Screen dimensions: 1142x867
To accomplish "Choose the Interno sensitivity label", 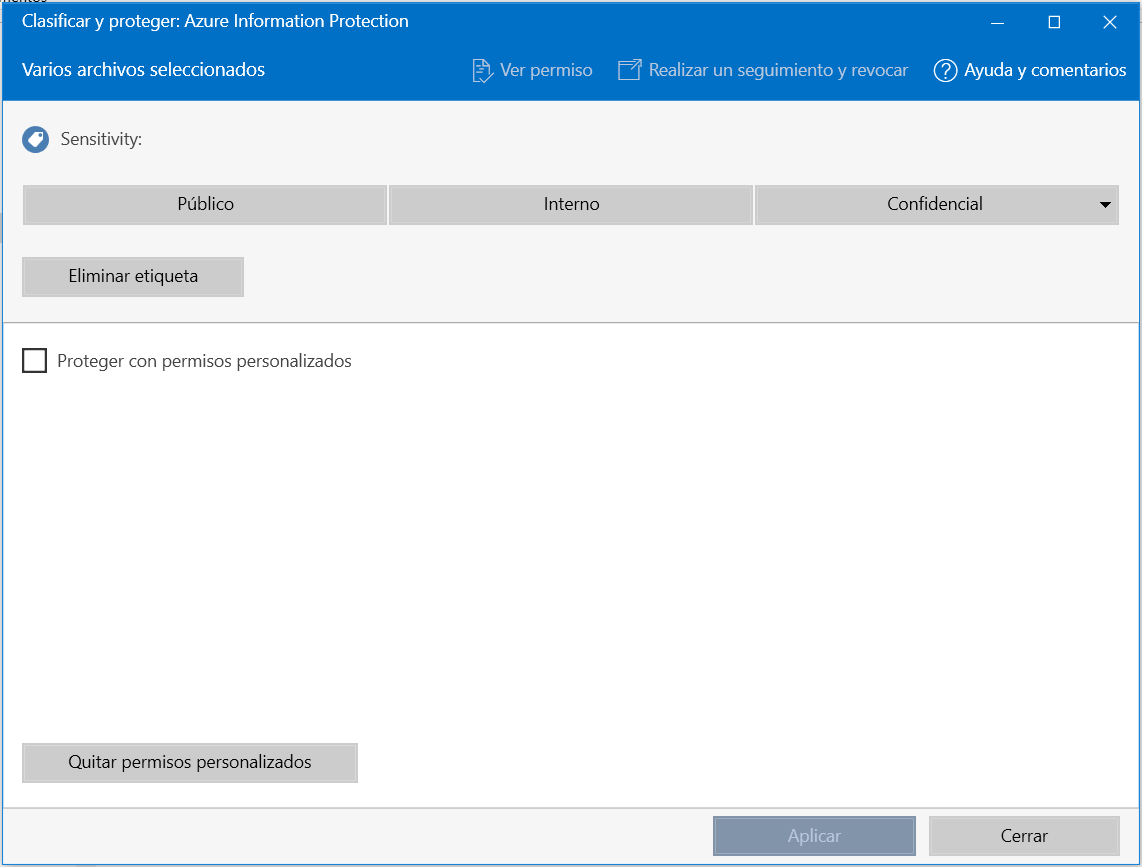I will 571,205.
